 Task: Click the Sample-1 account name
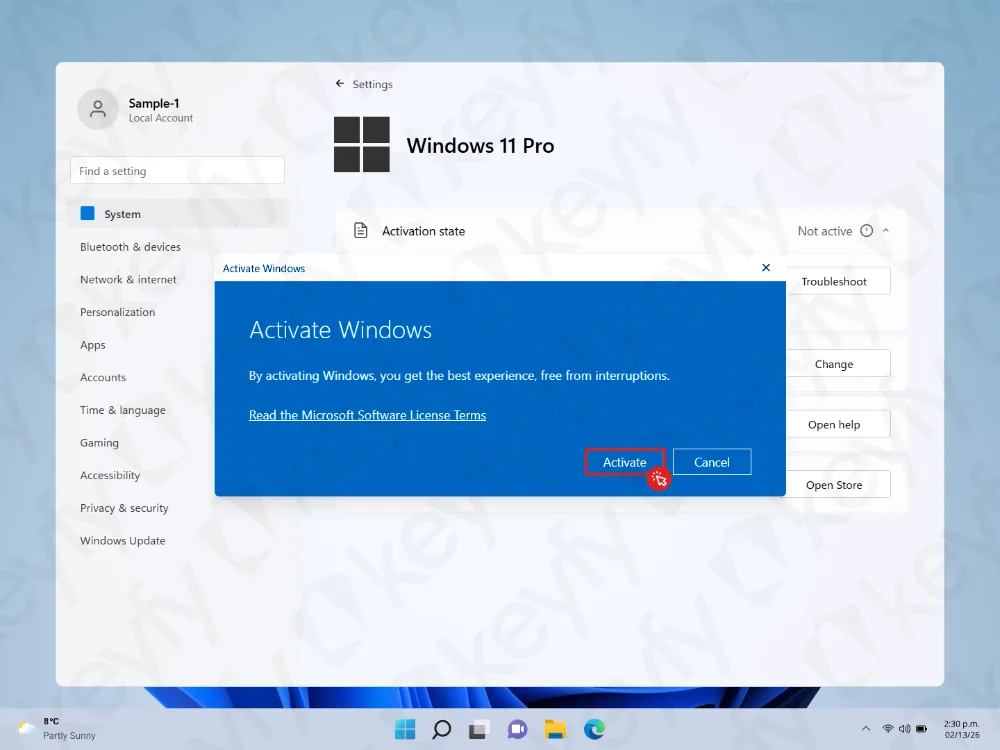(154, 103)
